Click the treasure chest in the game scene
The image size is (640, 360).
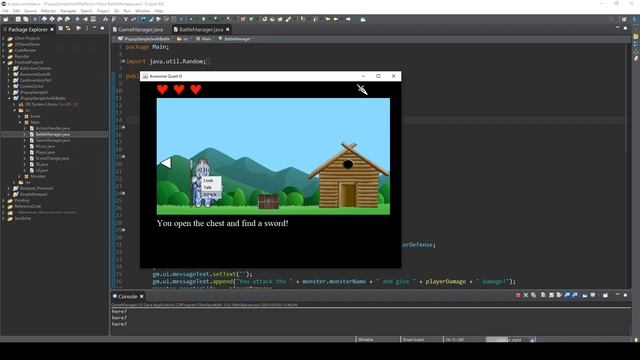[x=268, y=201]
